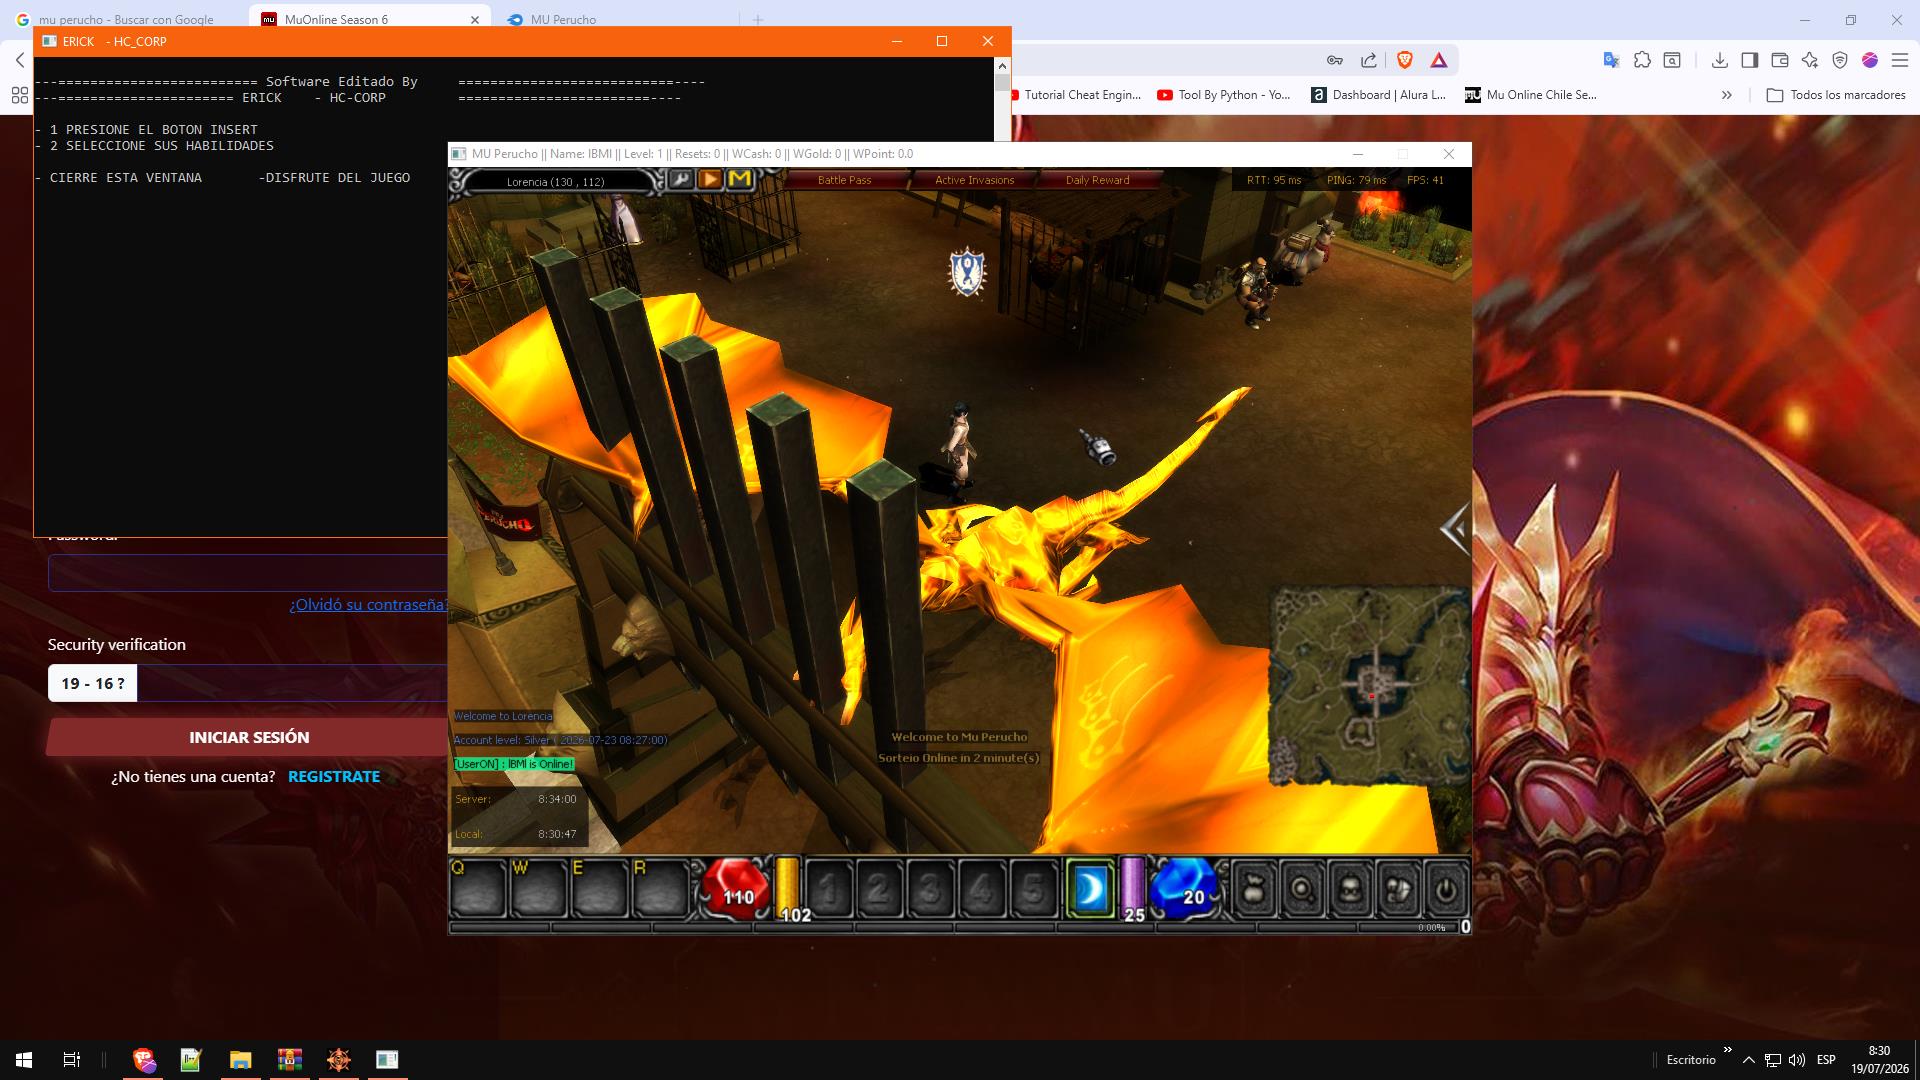Close the MuOnline Season 6 tab
This screenshot has width=1920, height=1080.
[x=475, y=19]
